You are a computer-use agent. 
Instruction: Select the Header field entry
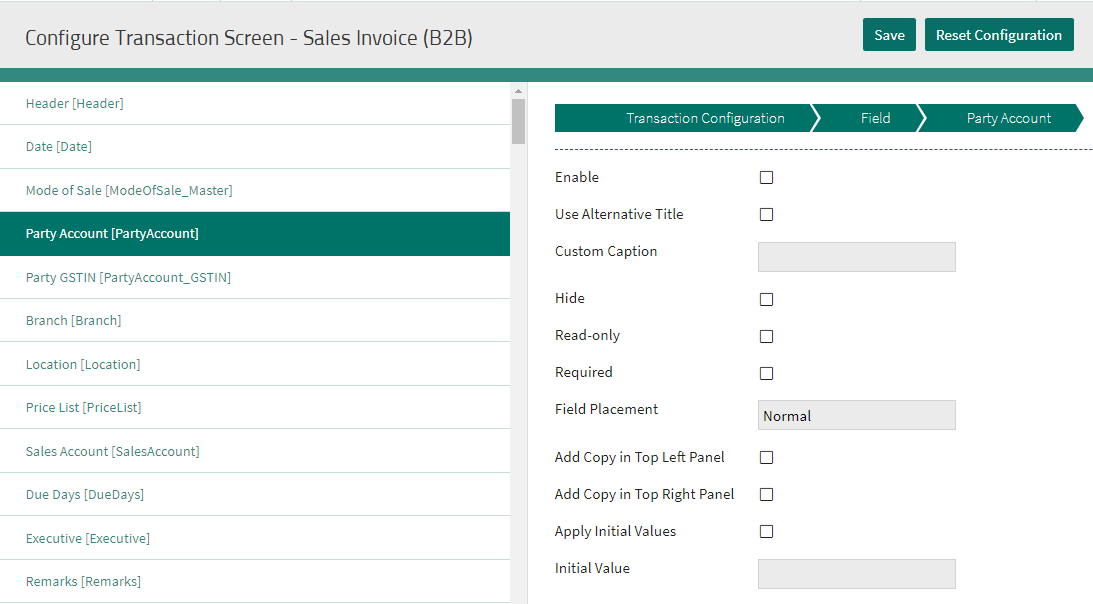tap(75, 103)
